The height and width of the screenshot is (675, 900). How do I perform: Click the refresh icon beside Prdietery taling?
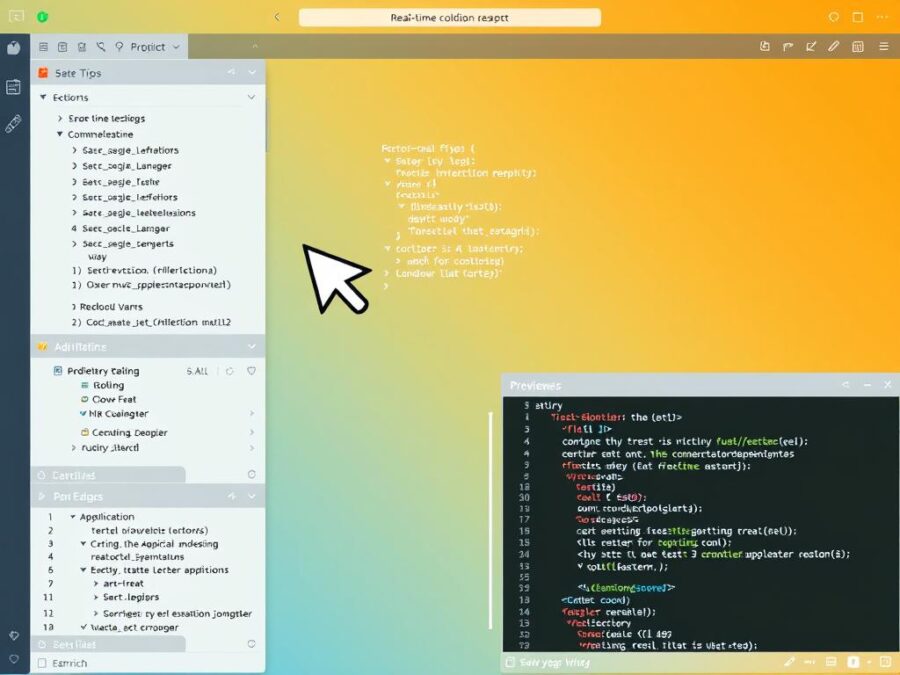tap(230, 371)
